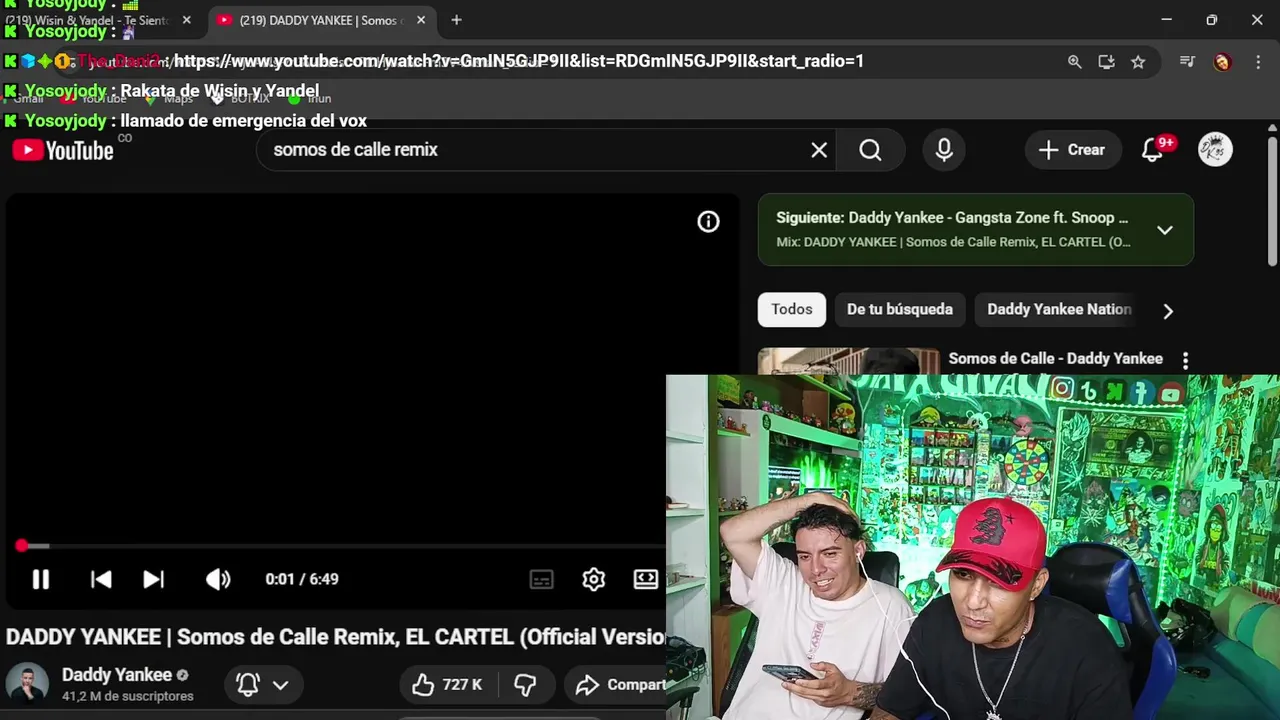Image resolution: width=1280 pixels, height=720 pixels.
Task: Click the DADDY YANKEE Somos de Calle Remix title
Action: [x=336, y=637]
